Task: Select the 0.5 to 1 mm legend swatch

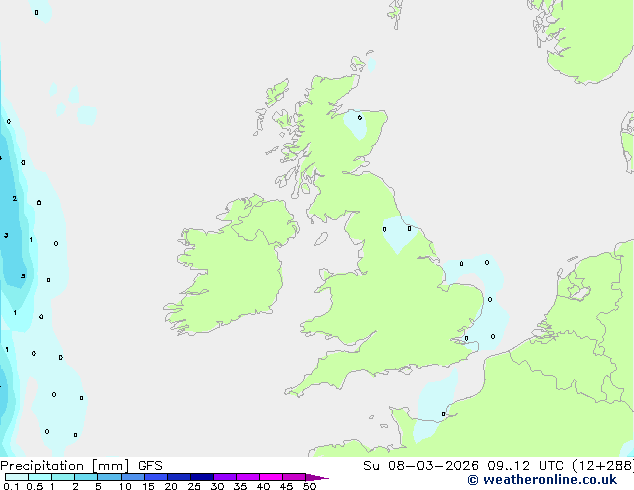Action: coord(40,477)
